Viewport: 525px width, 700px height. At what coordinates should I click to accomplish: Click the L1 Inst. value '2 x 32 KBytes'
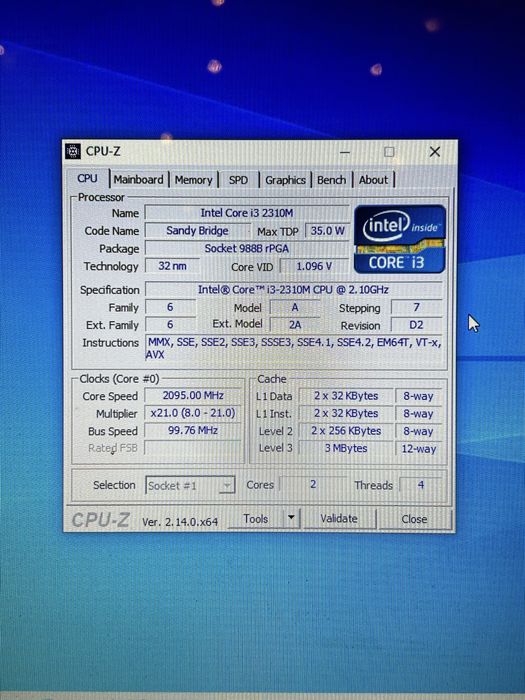346,413
